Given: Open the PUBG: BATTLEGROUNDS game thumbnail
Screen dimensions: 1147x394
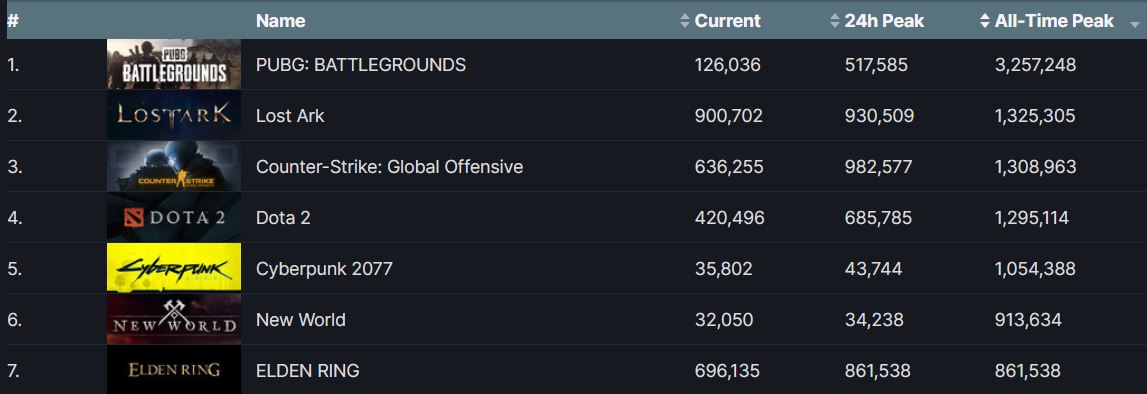Looking at the screenshot, I should 173,64.
